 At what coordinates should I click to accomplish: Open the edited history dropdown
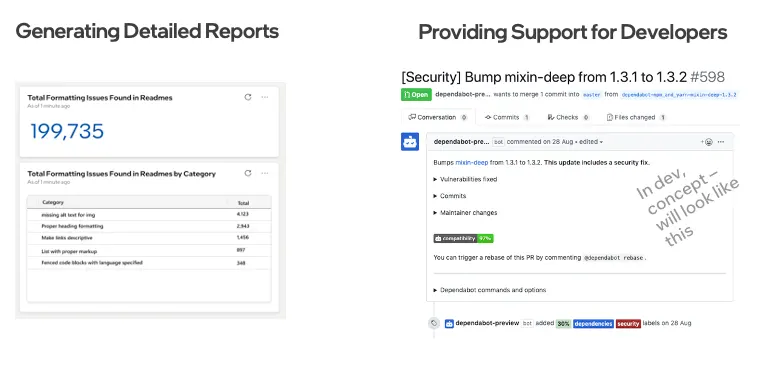pos(591,142)
